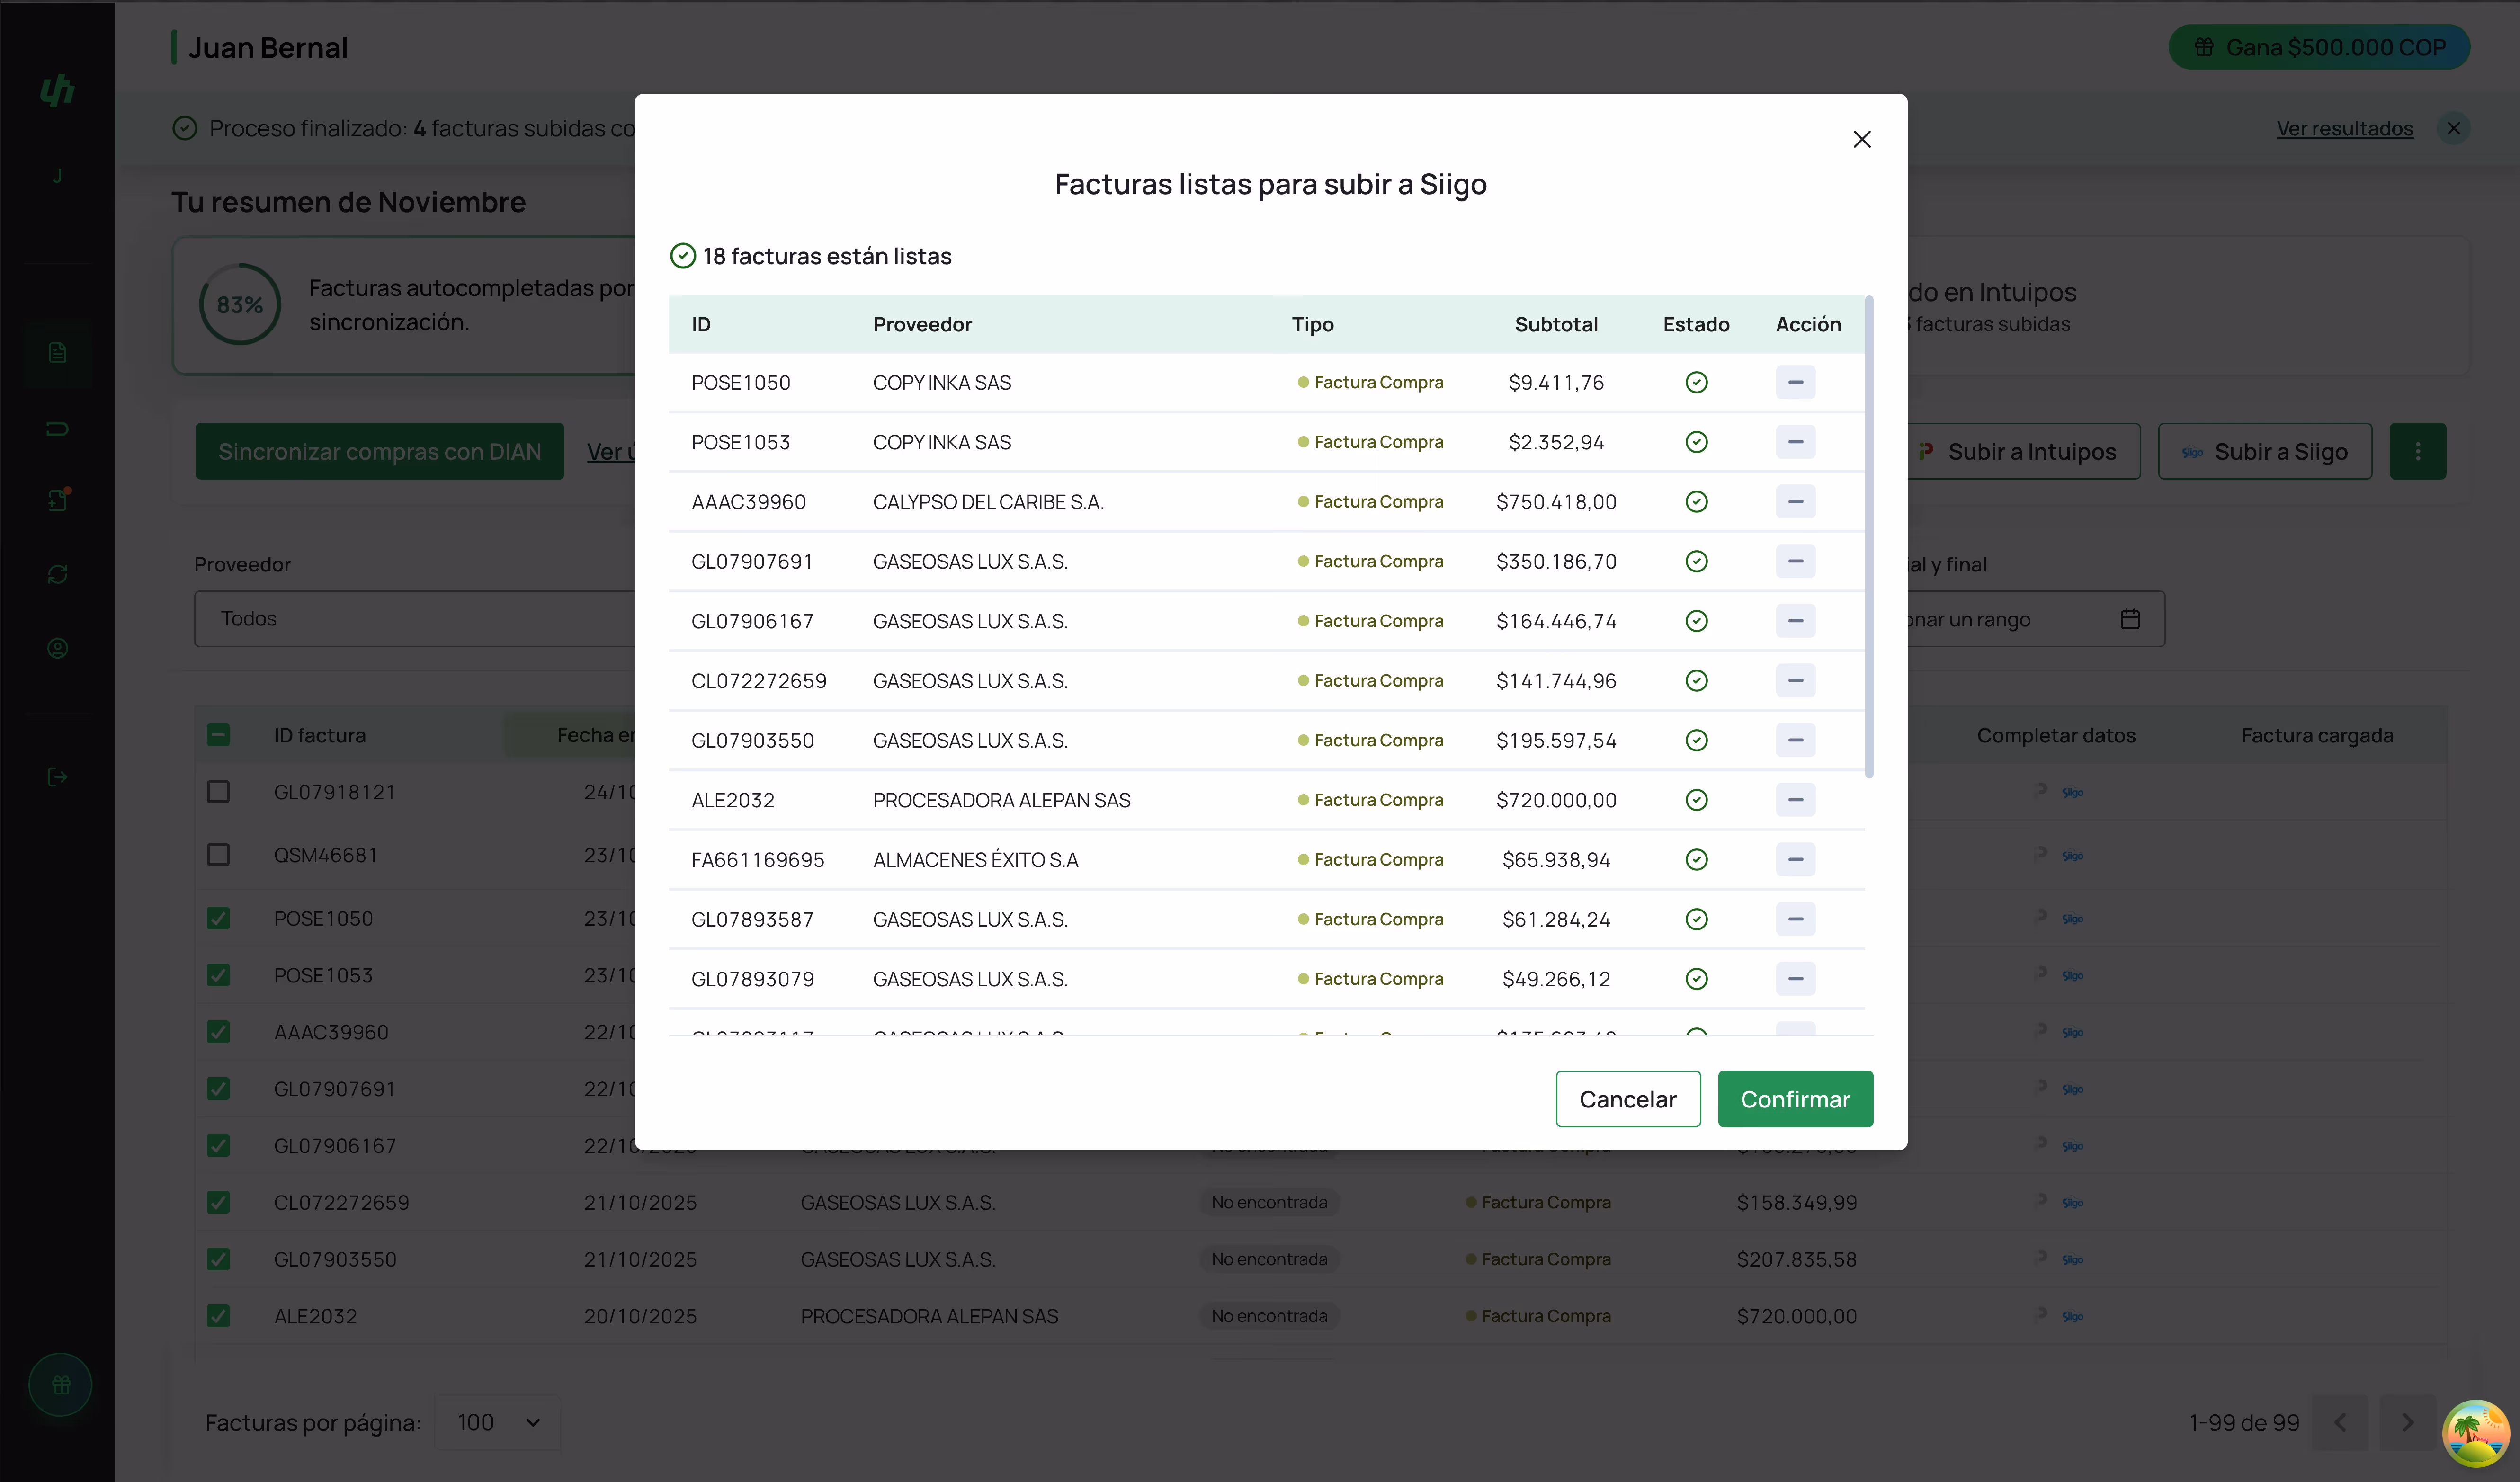Click status check icon for AAAC39960
Screen dimensions: 2520x1482
click(1696, 502)
